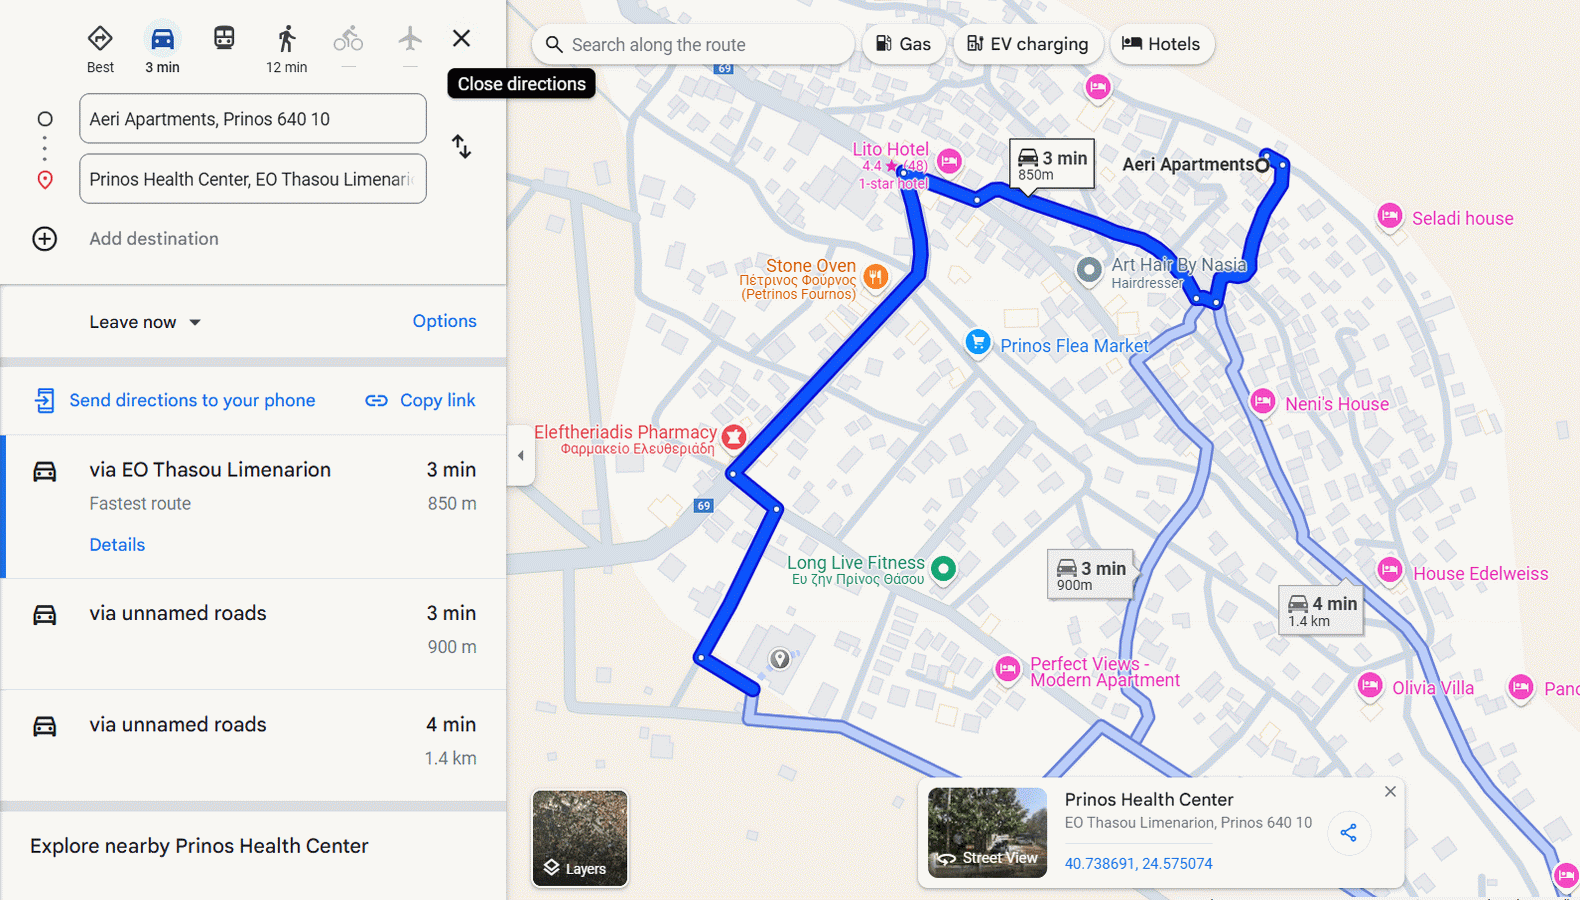Image resolution: width=1580 pixels, height=900 pixels.
Task: Collapse the side panel arrow
Action: tap(520, 456)
